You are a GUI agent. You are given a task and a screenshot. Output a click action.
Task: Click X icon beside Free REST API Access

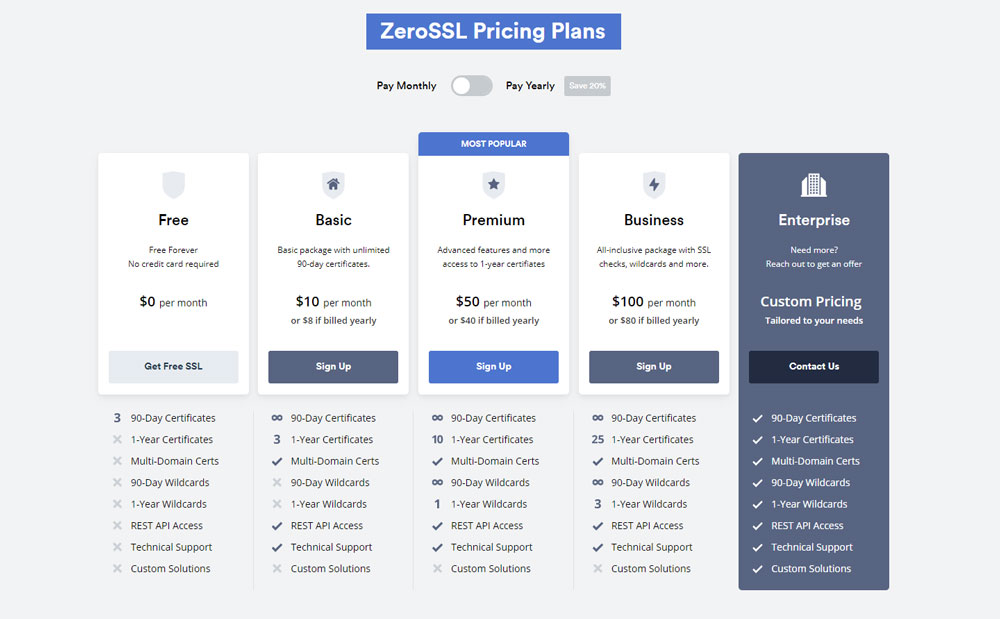tap(117, 526)
